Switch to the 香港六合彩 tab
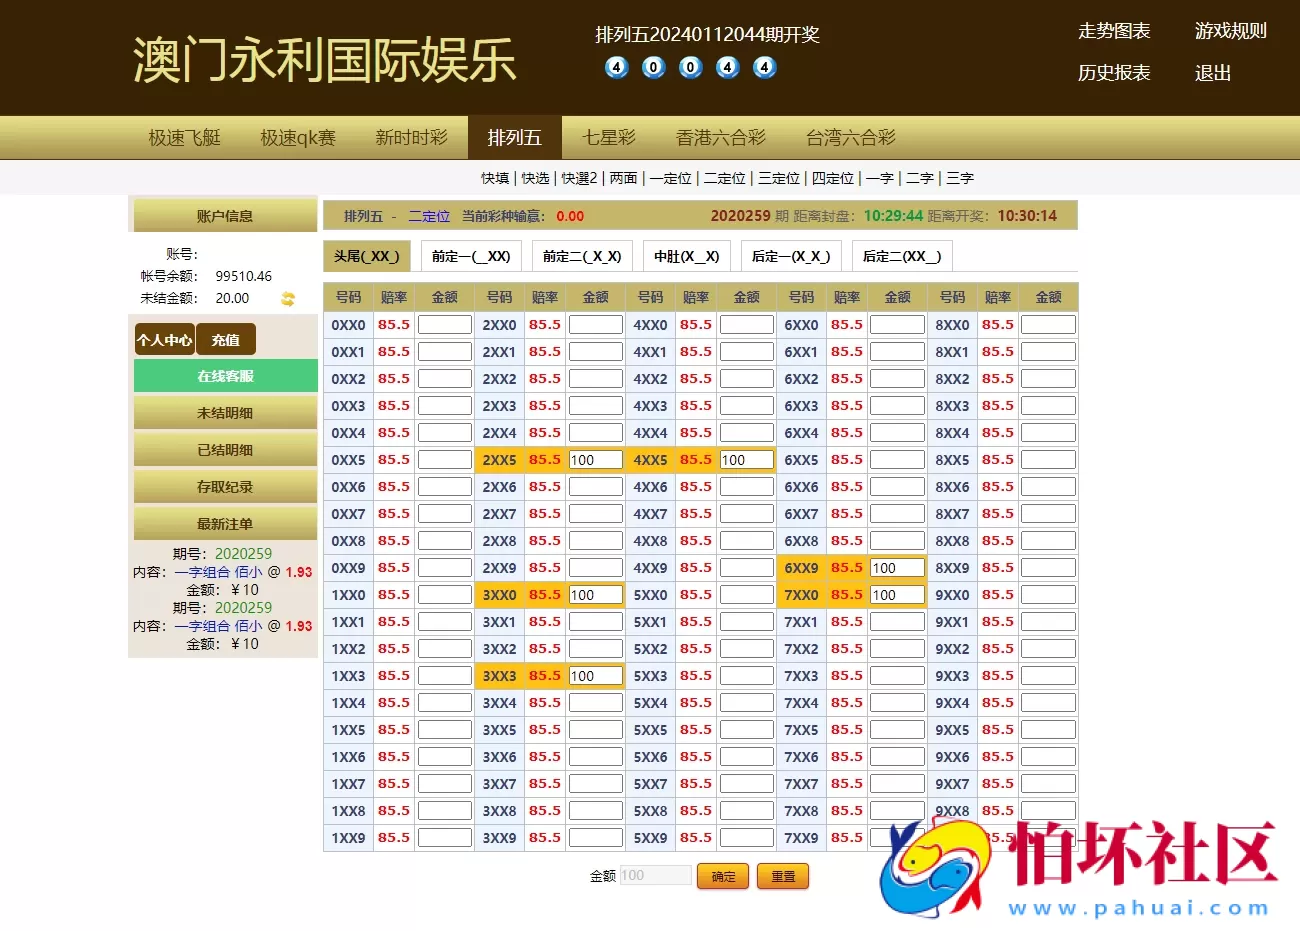 [721, 137]
